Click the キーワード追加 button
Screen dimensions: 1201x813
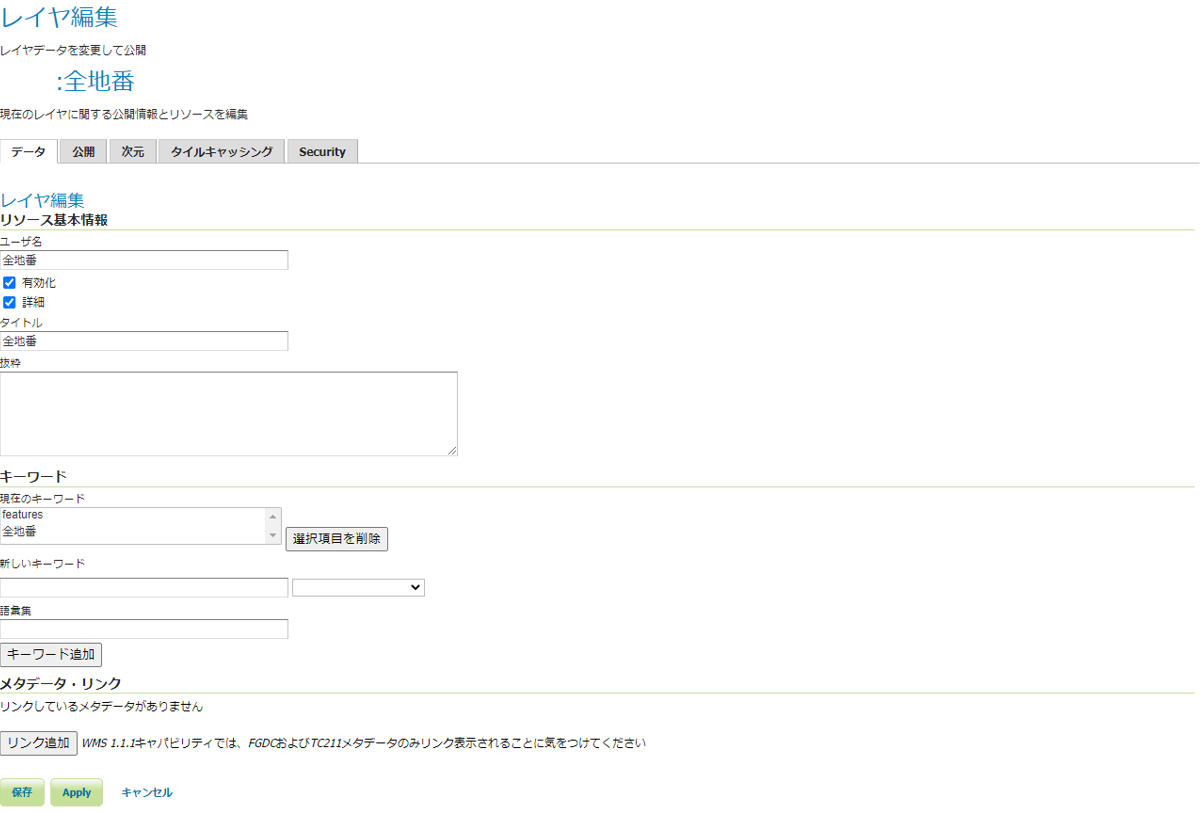coord(51,655)
